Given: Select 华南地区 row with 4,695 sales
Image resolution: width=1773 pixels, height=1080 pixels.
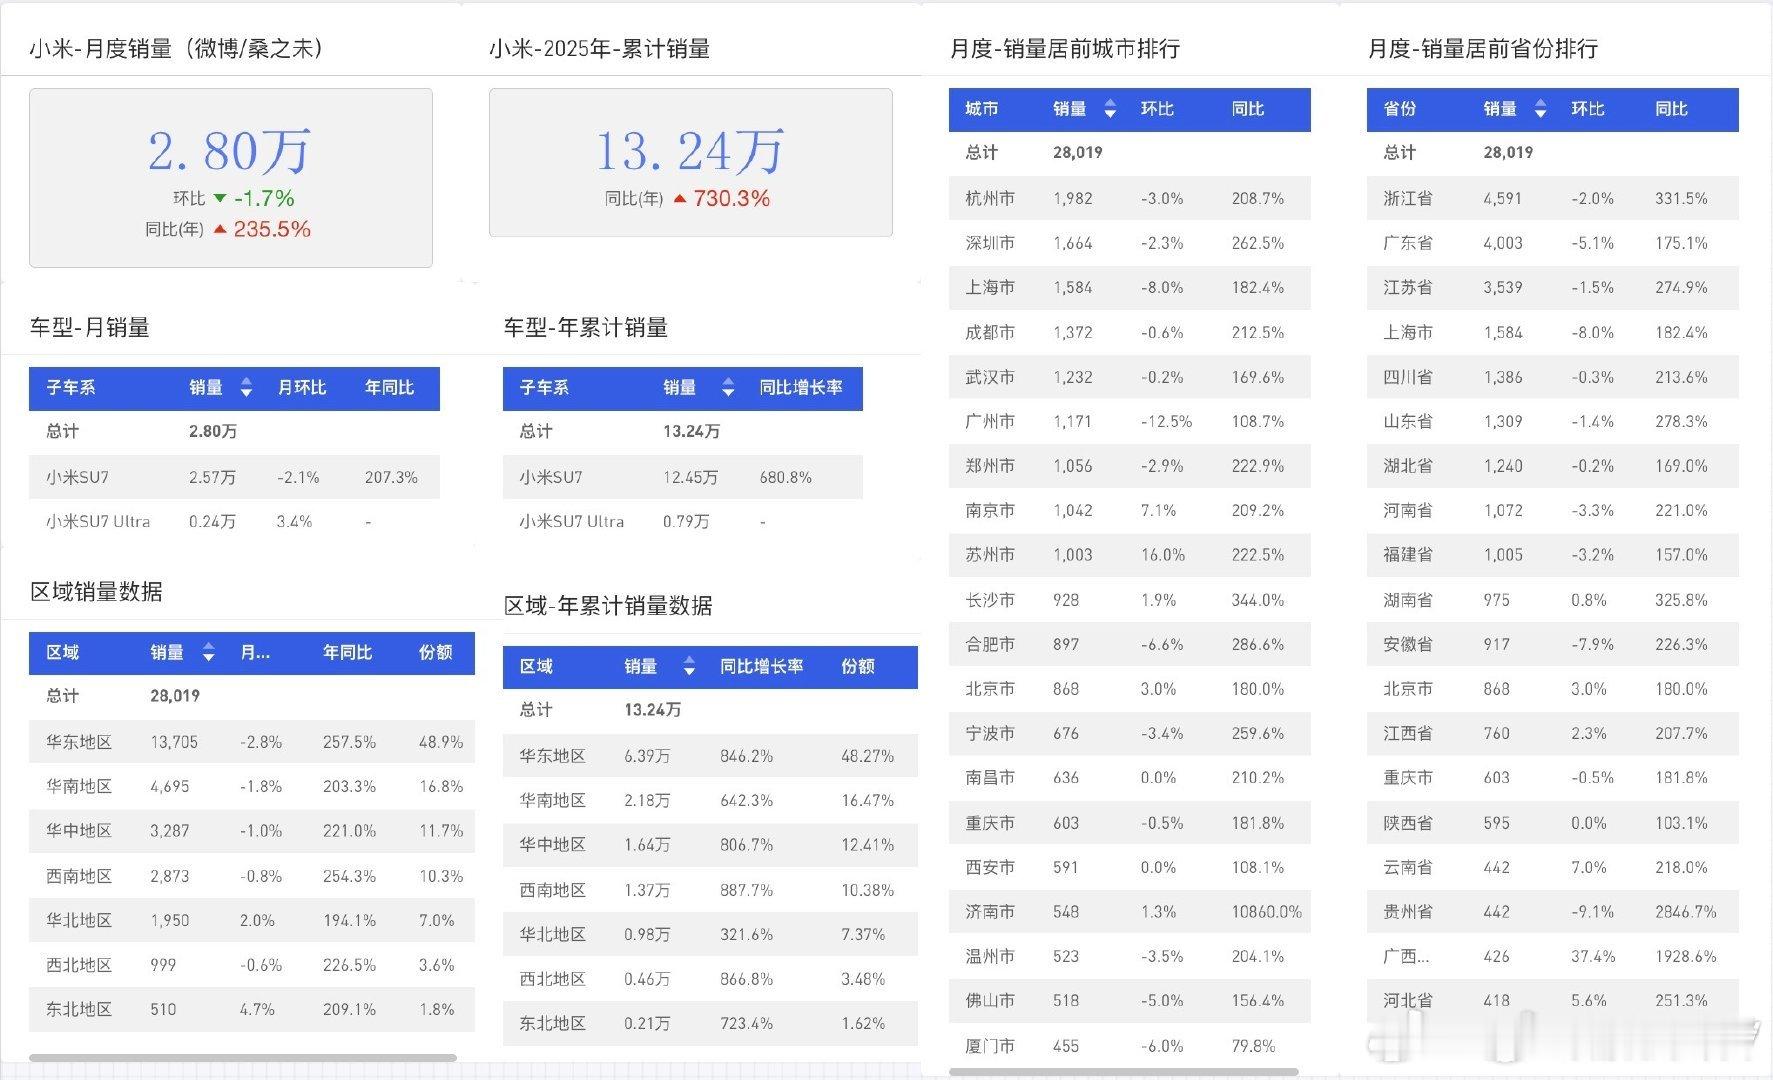Looking at the screenshot, I should pyautogui.click(x=252, y=786).
